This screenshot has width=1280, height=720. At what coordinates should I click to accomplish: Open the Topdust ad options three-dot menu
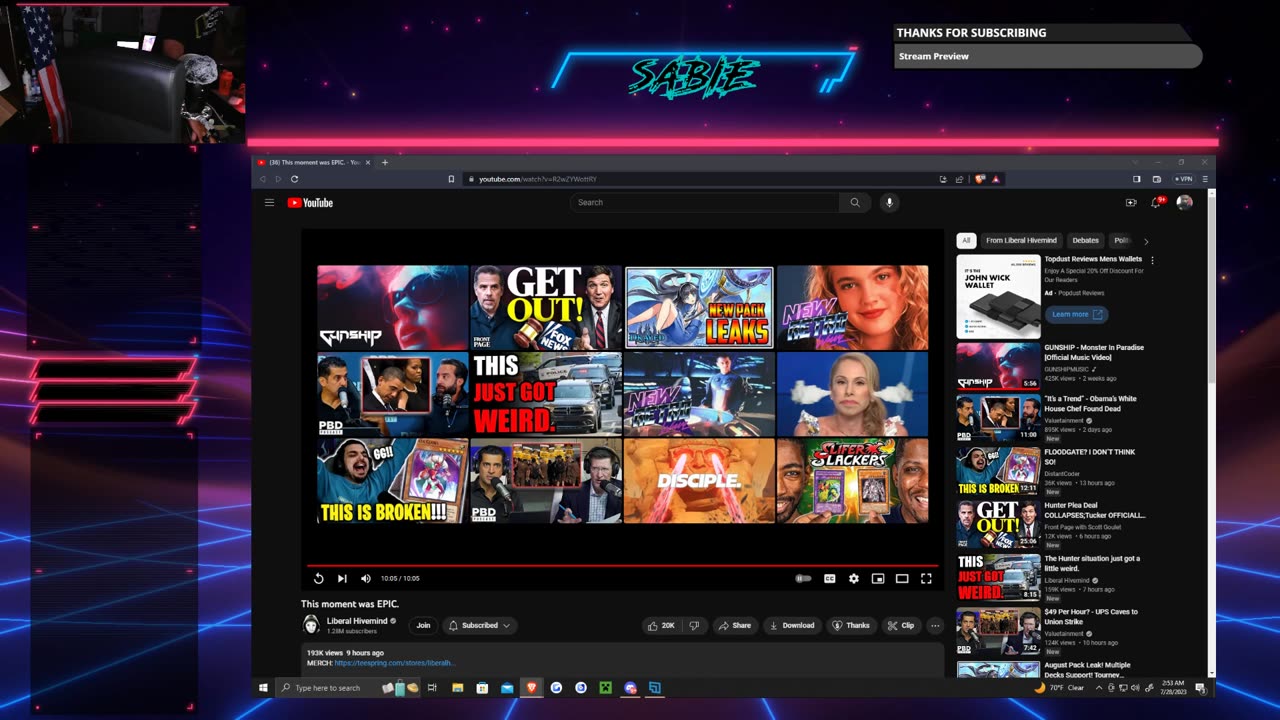(x=1152, y=261)
